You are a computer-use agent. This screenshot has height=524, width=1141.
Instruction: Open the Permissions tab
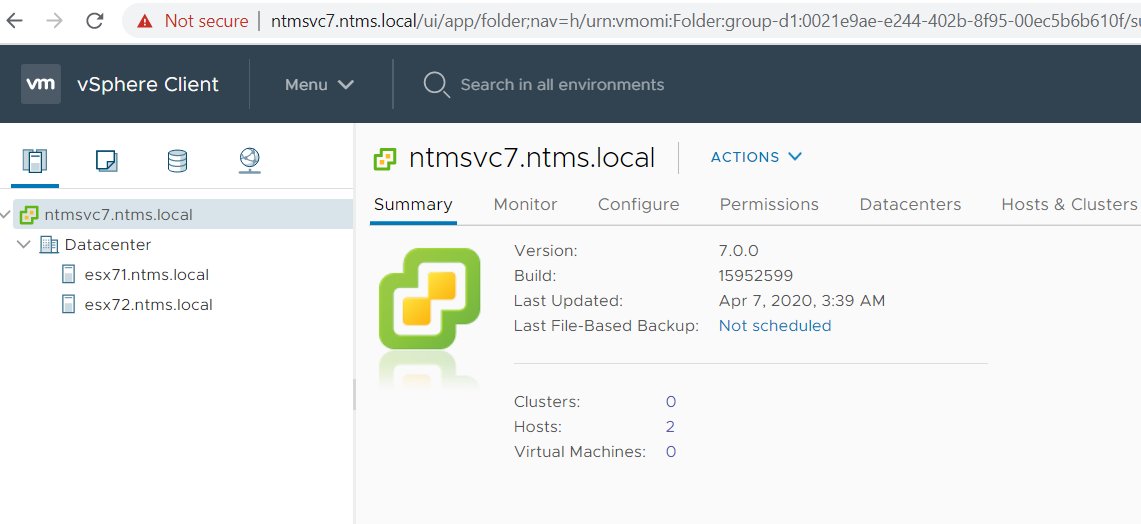pyautogui.click(x=769, y=205)
